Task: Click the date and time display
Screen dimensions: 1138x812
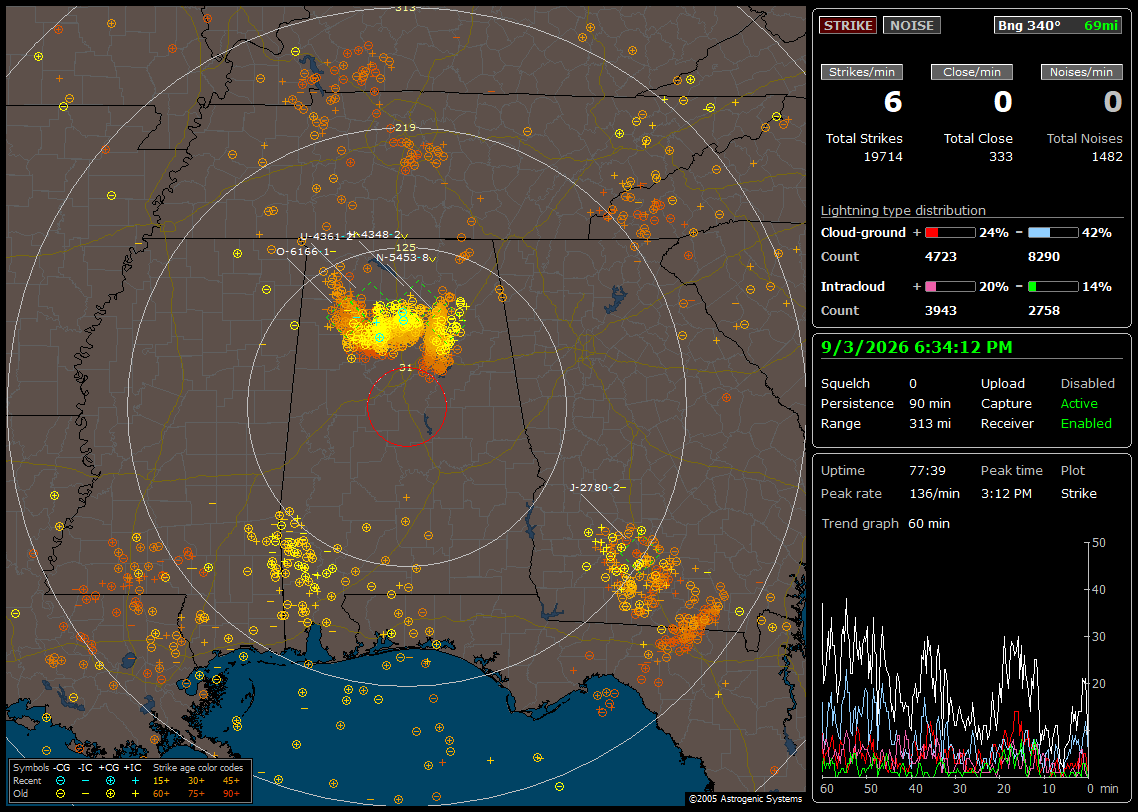Action: coord(916,348)
